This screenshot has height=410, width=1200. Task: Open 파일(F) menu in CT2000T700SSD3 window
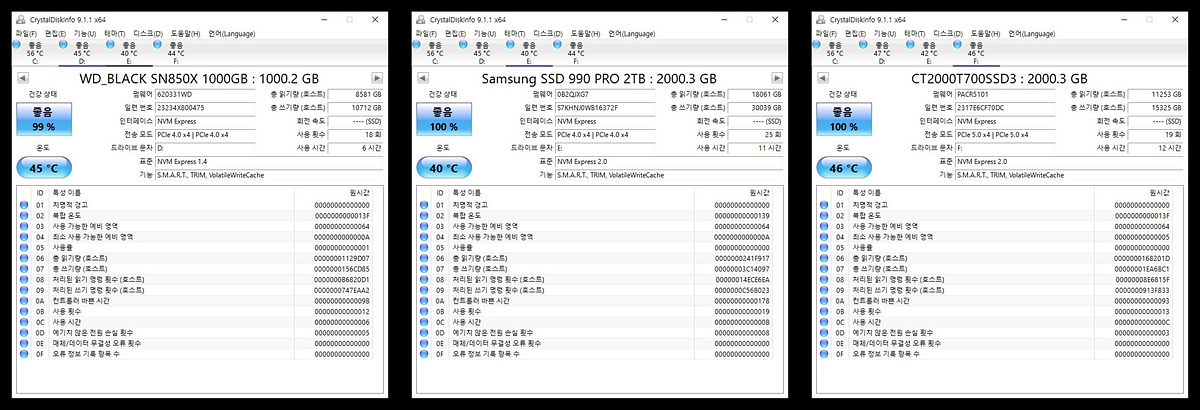(827, 34)
